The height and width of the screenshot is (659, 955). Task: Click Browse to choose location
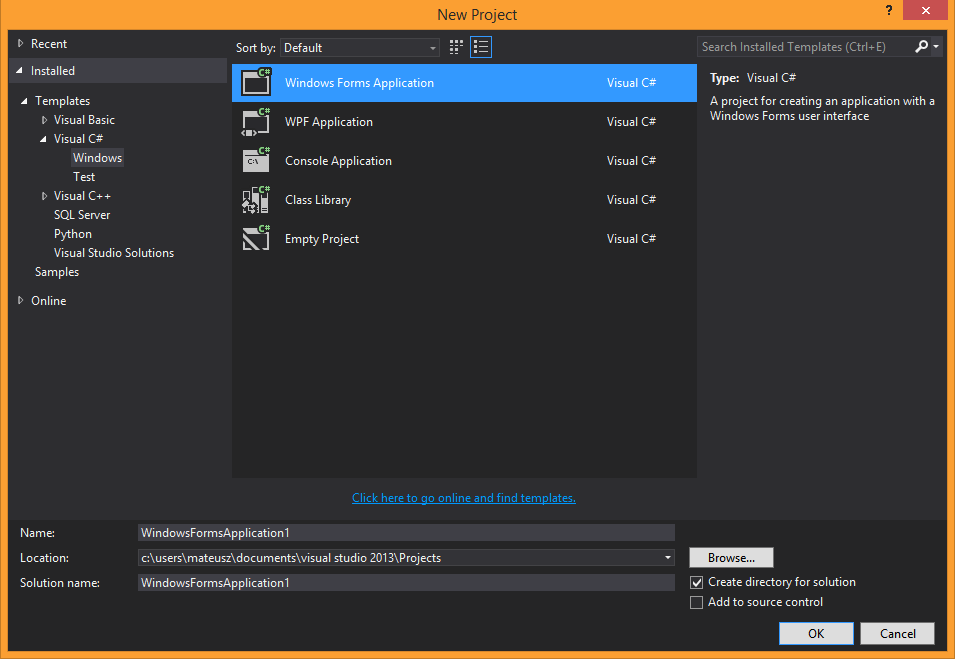[x=731, y=558]
